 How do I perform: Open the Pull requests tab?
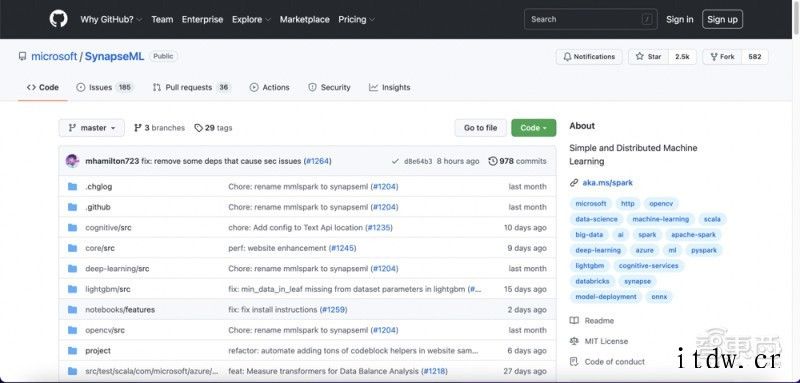tap(192, 87)
